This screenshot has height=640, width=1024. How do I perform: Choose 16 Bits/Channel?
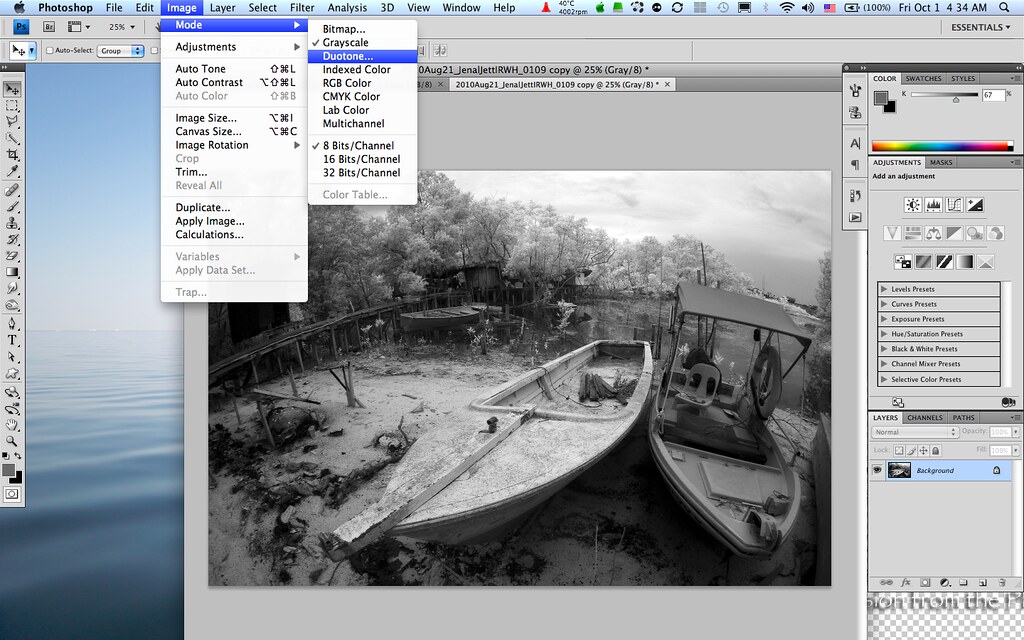[x=362, y=159]
